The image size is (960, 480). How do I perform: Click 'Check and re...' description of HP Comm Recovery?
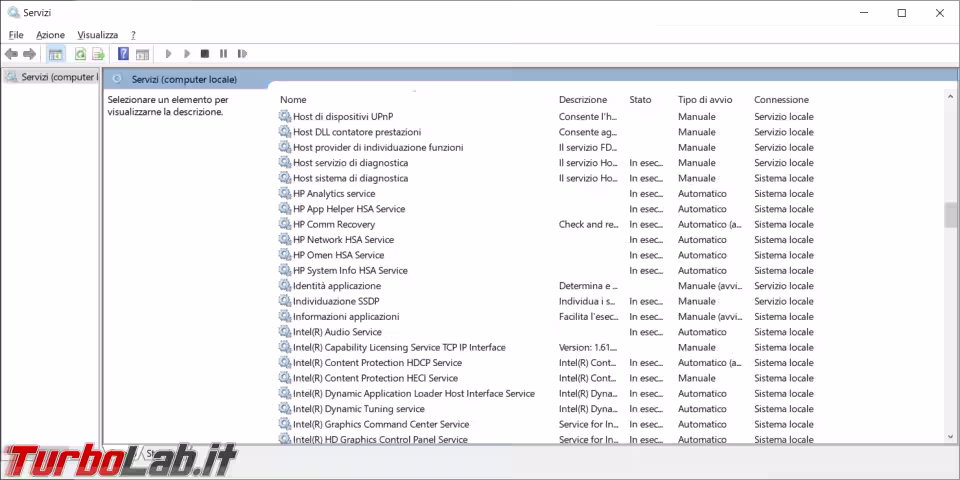(x=589, y=224)
